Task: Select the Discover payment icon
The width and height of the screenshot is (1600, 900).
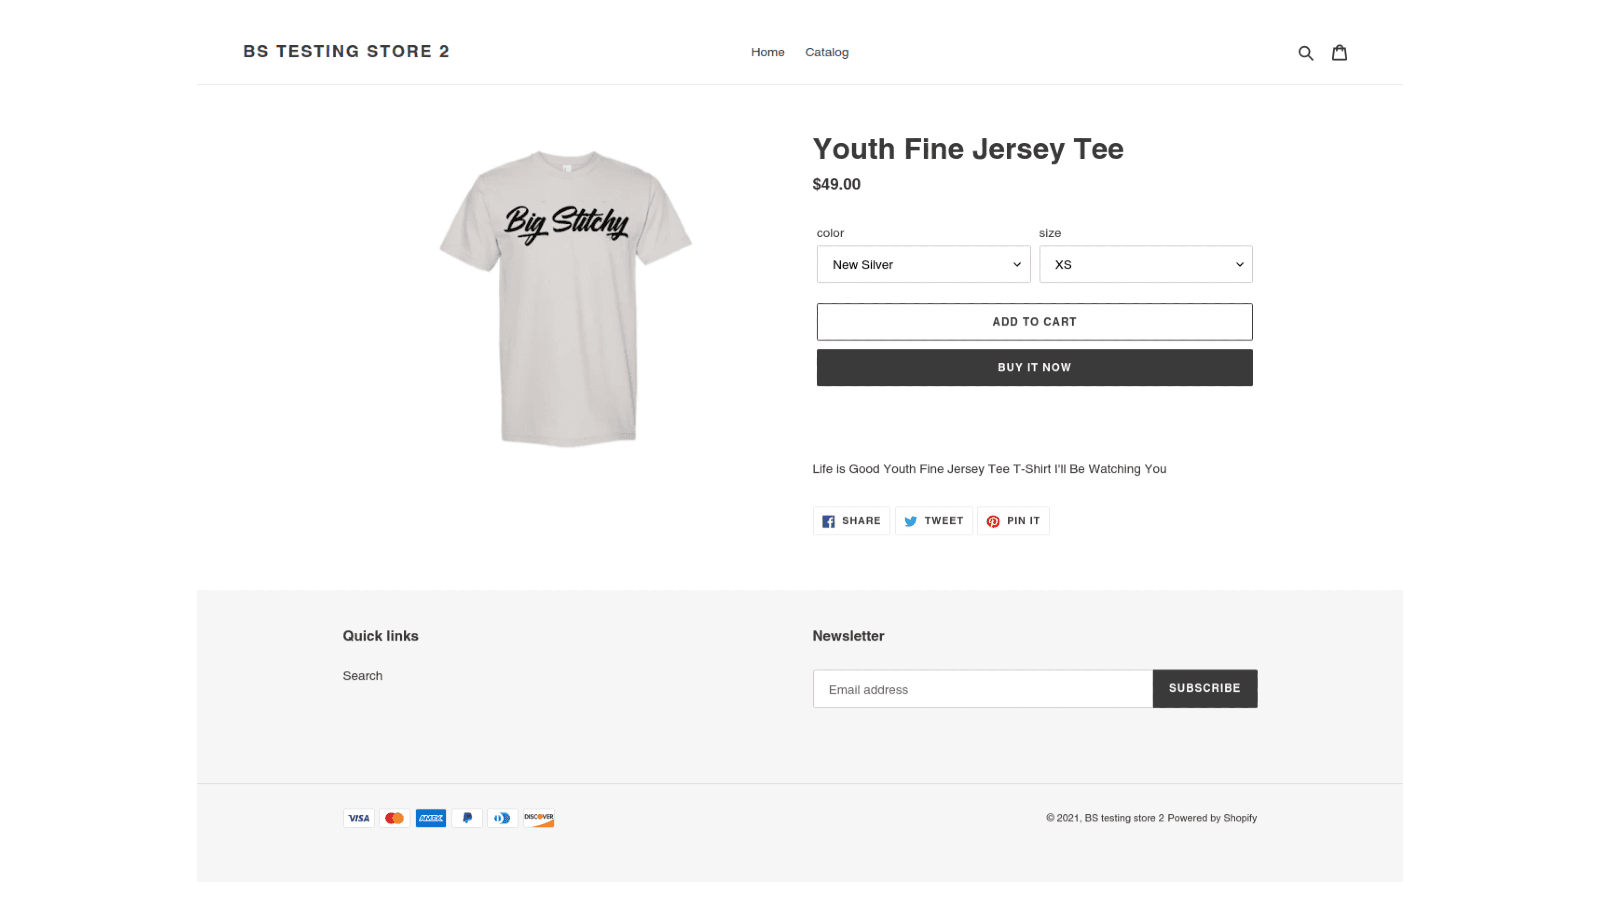Action: (x=538, y=817)
